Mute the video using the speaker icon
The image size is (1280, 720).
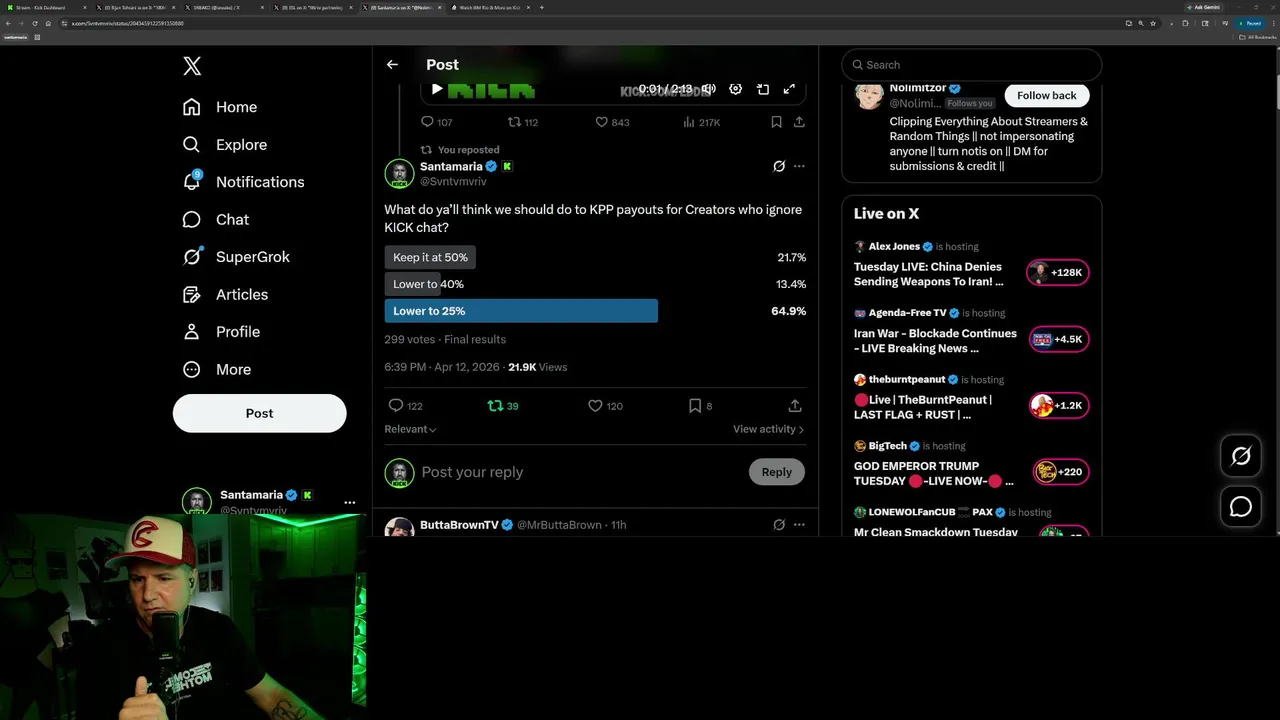[708, 89]
